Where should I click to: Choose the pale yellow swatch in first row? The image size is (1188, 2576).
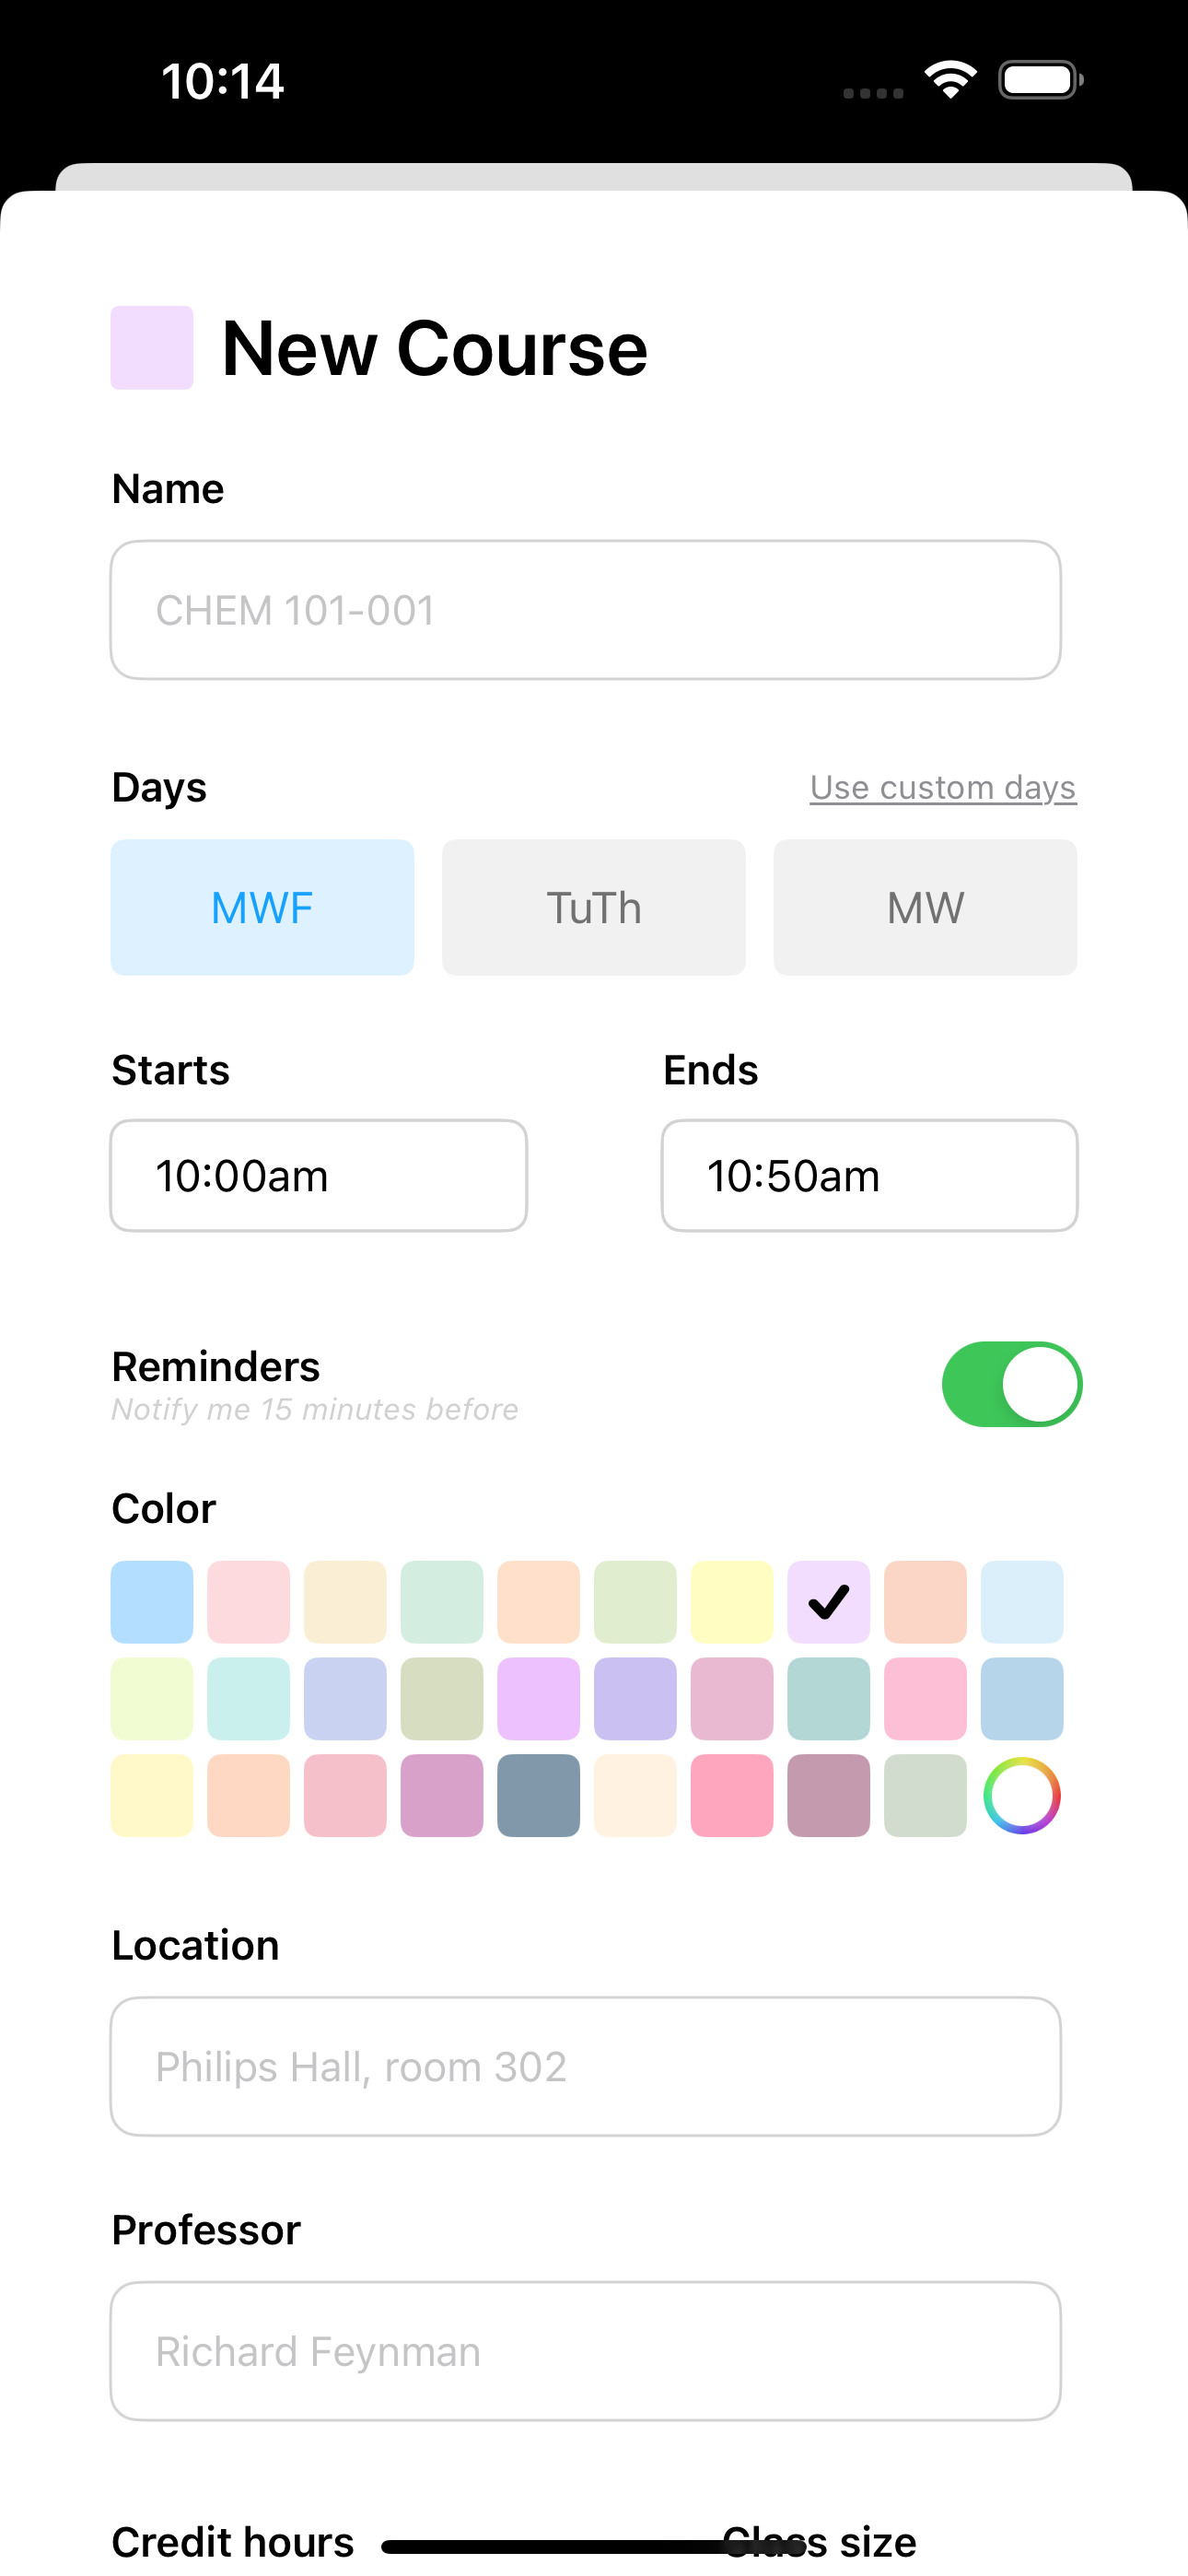[731, 1601]
